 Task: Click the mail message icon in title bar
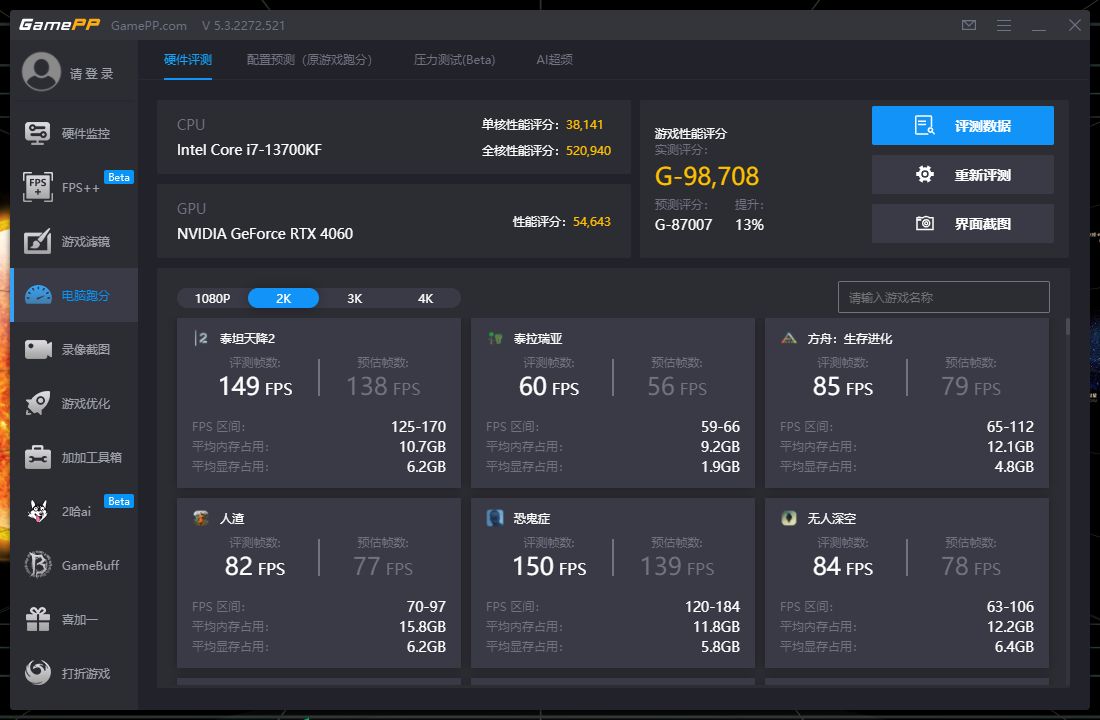[969, 25]
